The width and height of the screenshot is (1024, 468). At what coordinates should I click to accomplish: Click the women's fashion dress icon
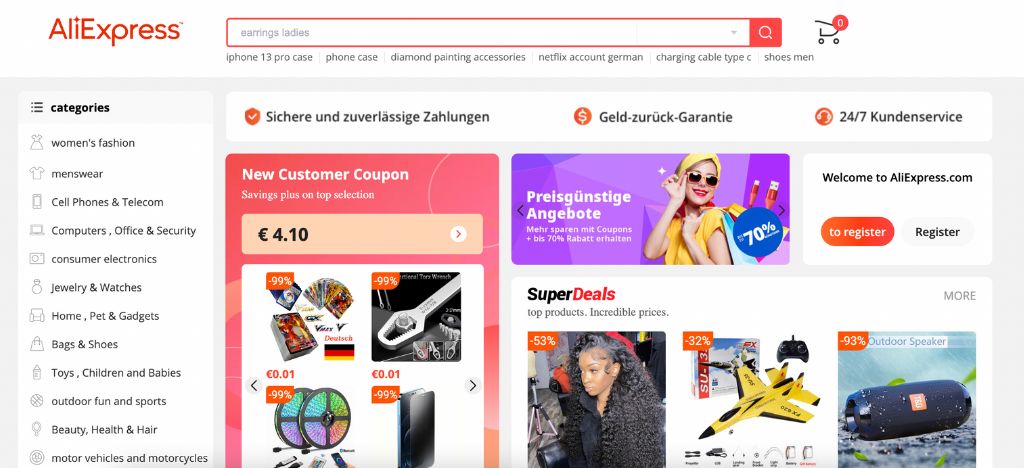37,142
